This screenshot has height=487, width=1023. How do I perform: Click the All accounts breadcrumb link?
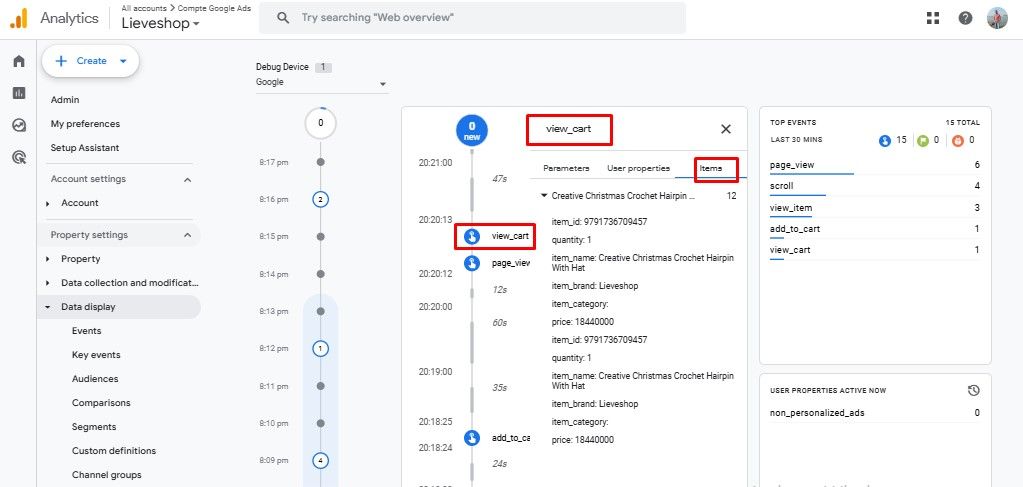[x=144, y=8]
